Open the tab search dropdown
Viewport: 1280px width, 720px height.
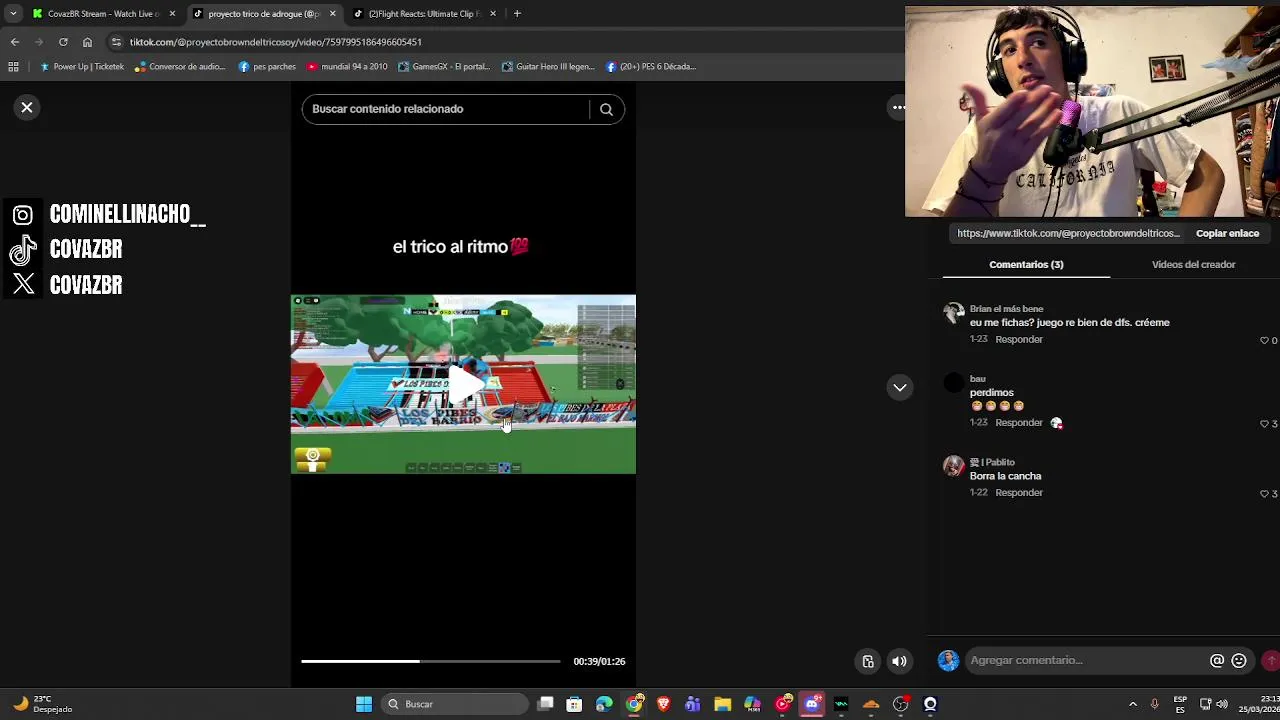tap(13, 14)
